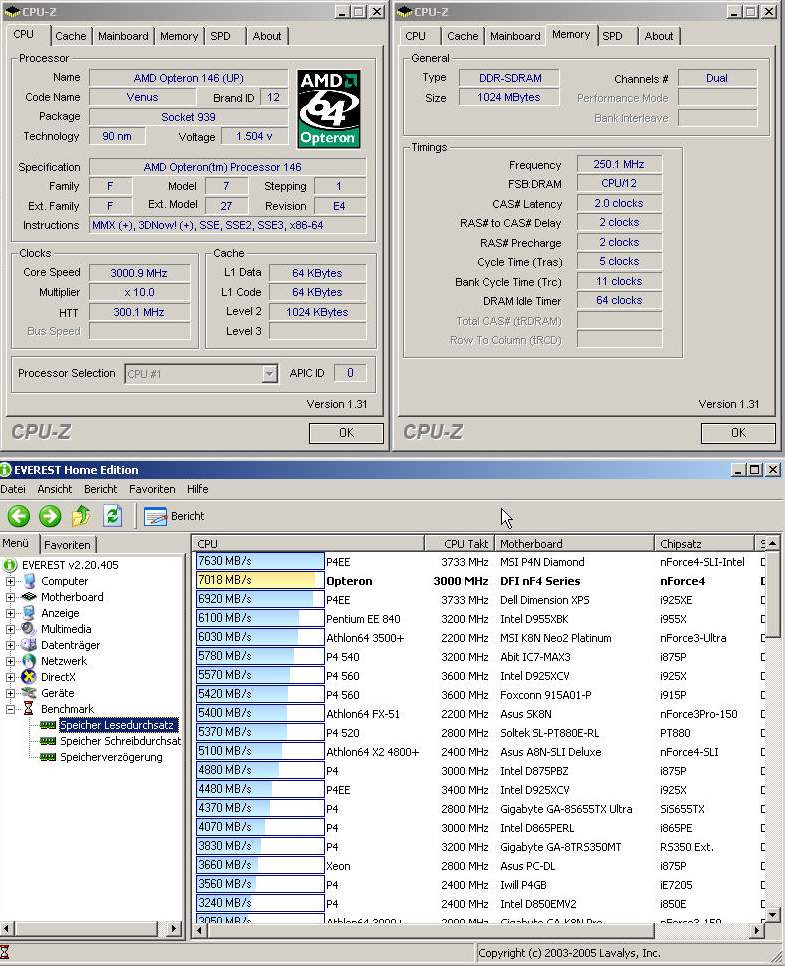Select the Anzeige tree node
Image resolution: width=785 pixels, height=966 pixels.
point(60,613)
